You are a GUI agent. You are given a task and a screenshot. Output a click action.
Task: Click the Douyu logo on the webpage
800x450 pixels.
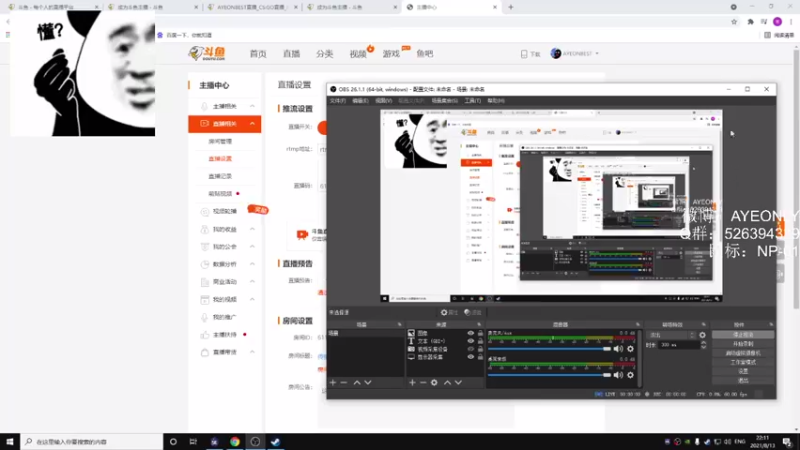pyautogui.click(x=207, y=54)
